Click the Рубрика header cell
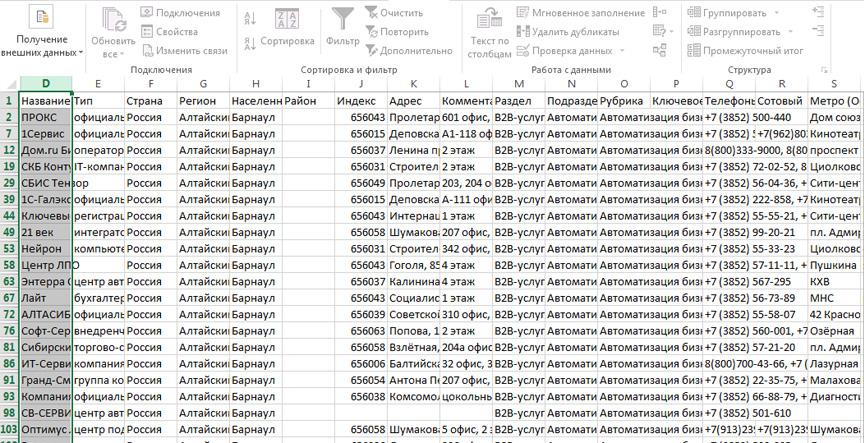This screenshot has width=864, height=443. pos(624,101)
